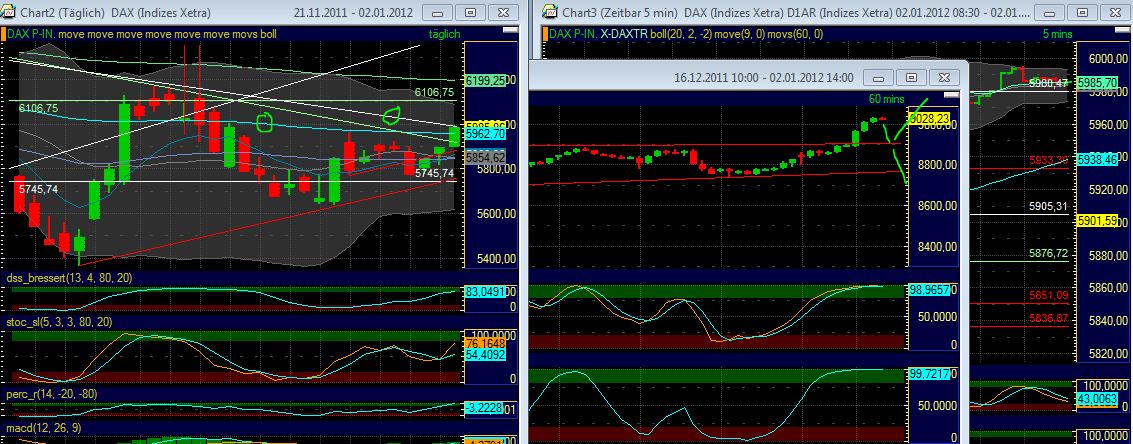The image size is (1133, 444).
Task: Maximize the Chart2 daily window
Action: coord(470,13)
